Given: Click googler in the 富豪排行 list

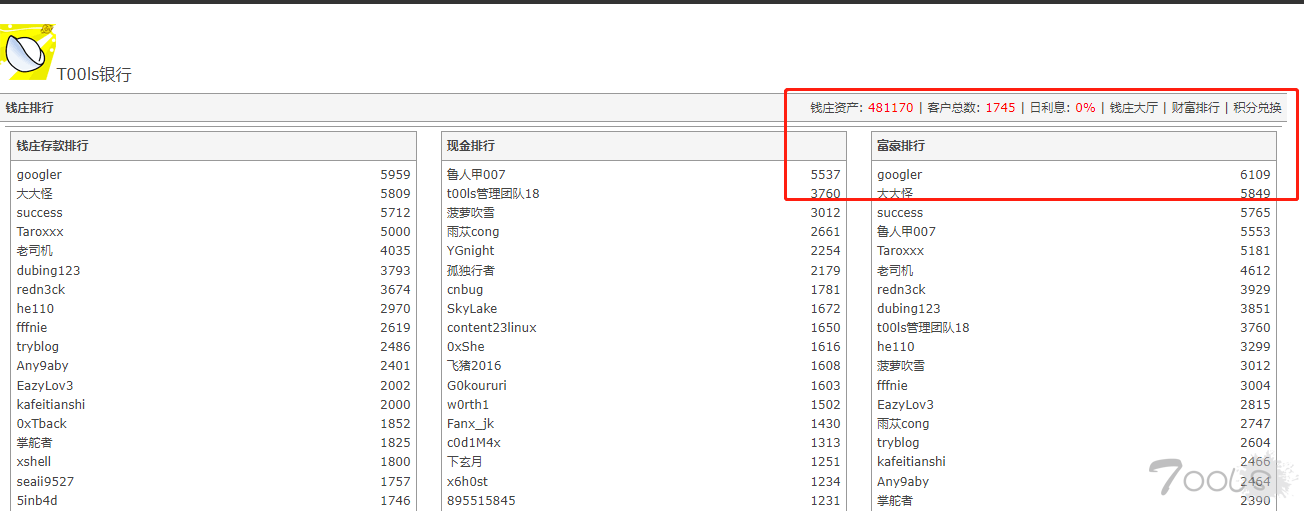Looking at the screenshot, I should pos(899,175).
